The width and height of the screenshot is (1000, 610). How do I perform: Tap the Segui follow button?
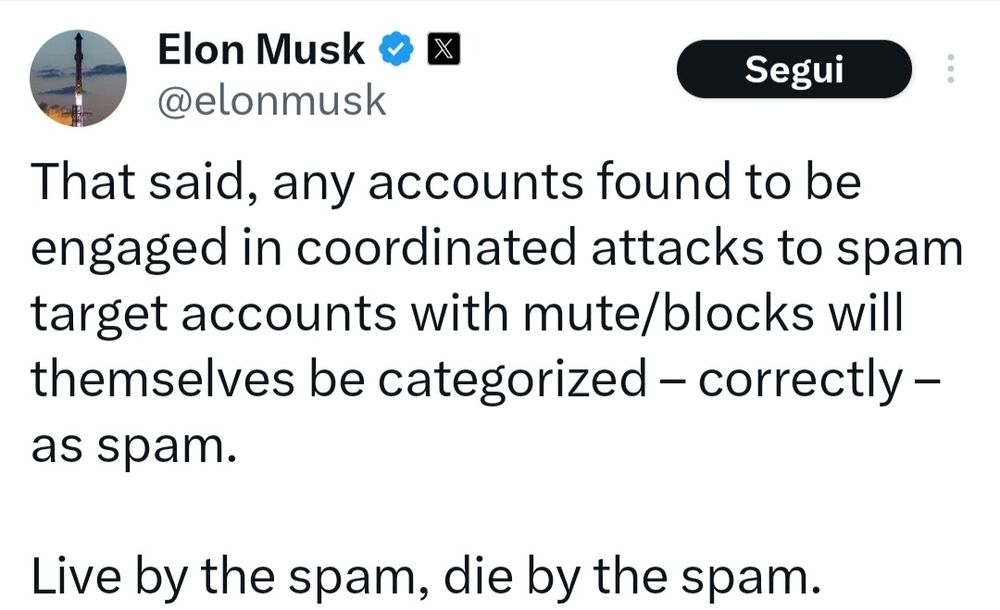pos(794,69)
